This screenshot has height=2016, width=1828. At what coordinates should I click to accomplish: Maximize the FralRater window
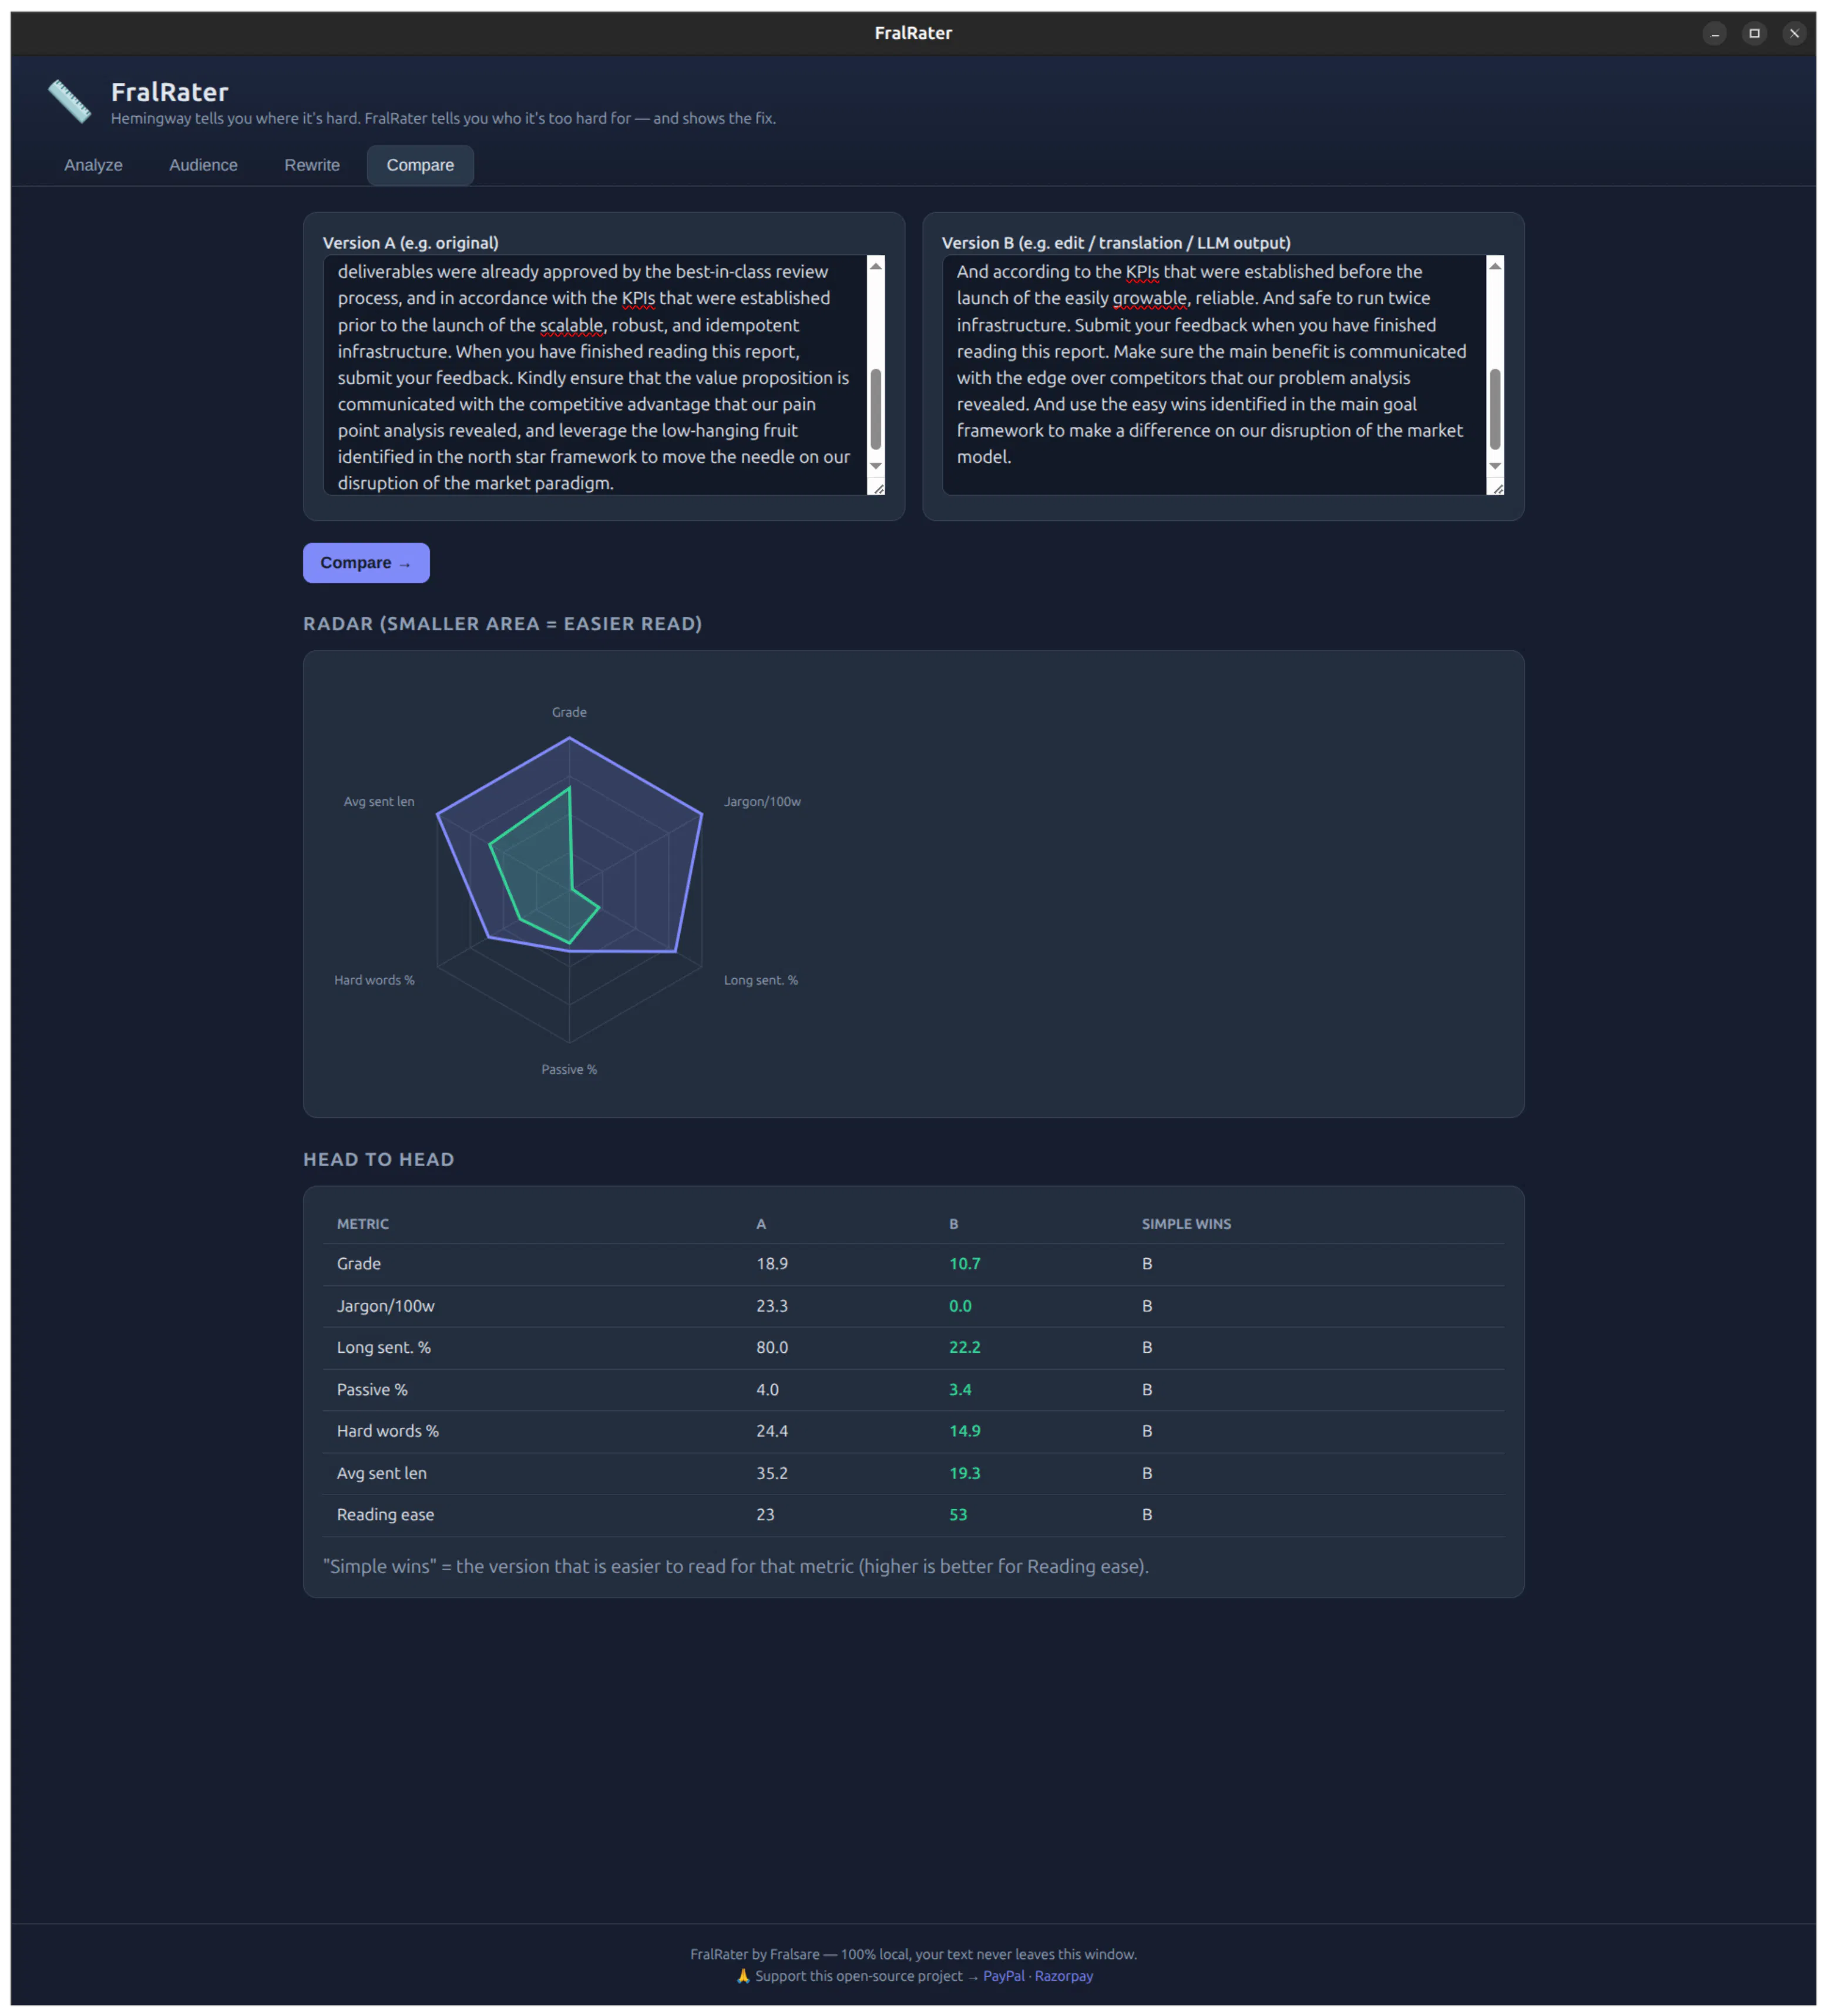coord(1754,33)
